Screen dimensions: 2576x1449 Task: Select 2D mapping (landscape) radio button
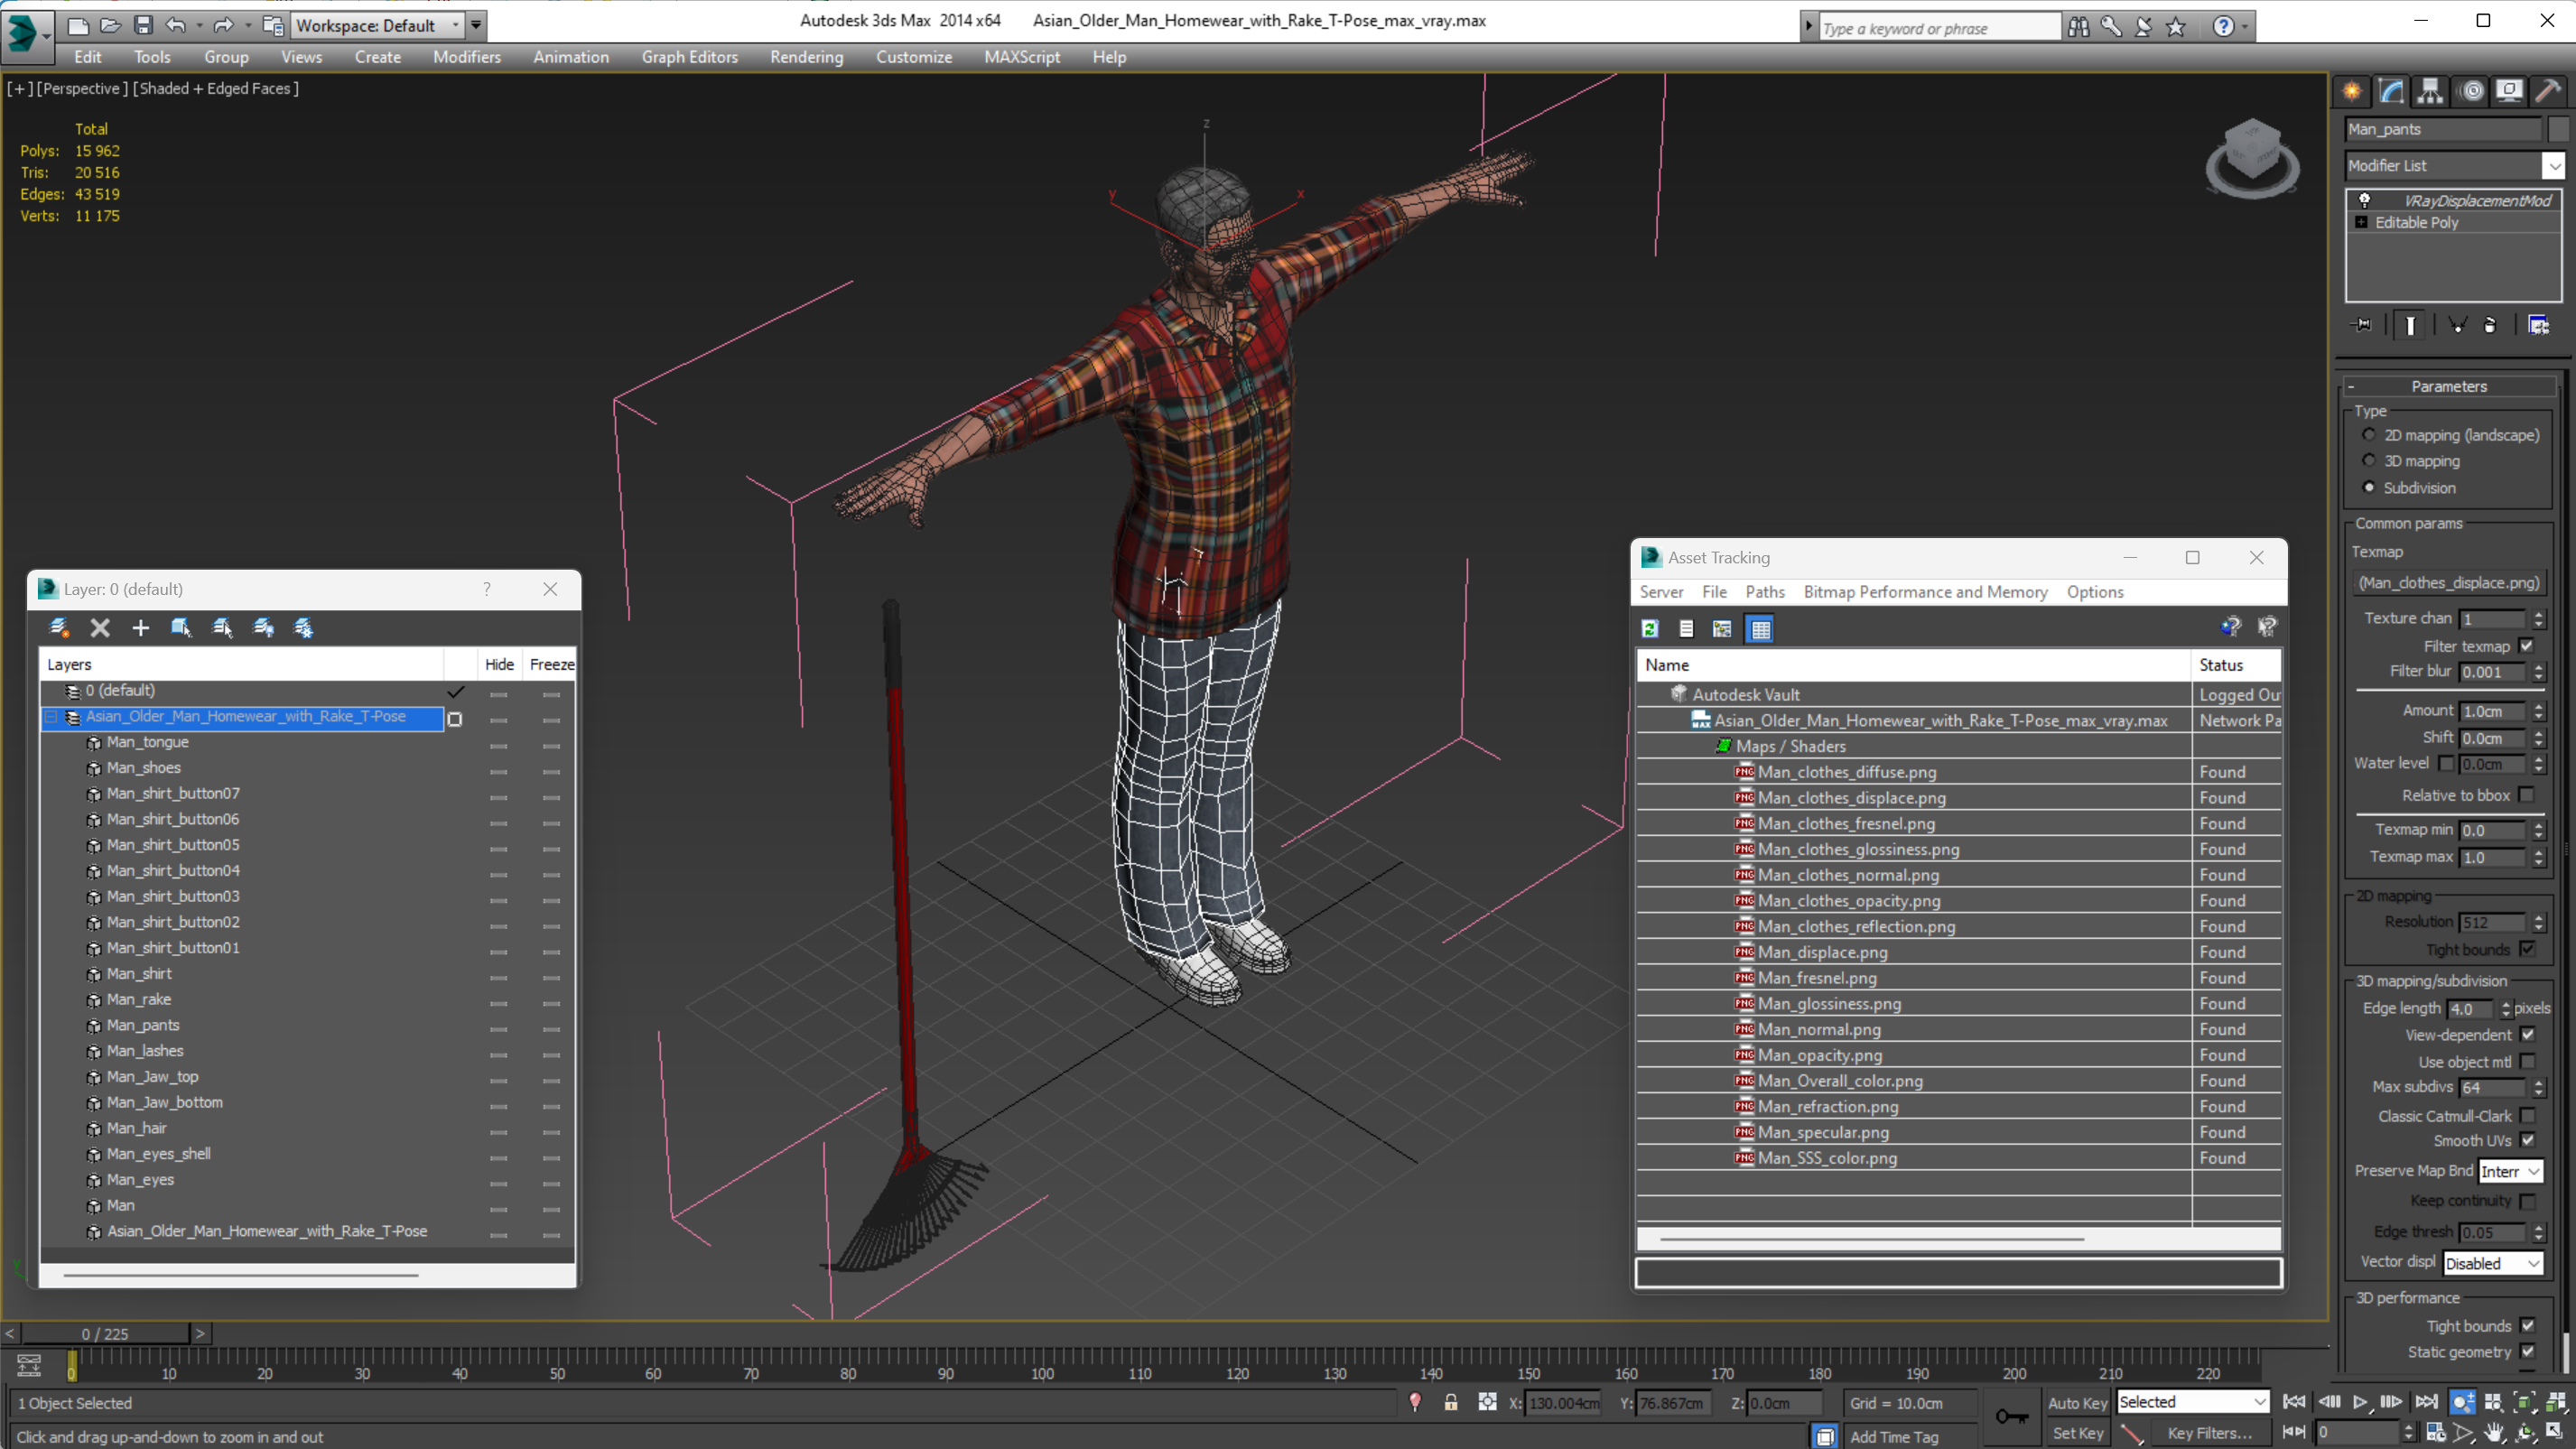2368,434
